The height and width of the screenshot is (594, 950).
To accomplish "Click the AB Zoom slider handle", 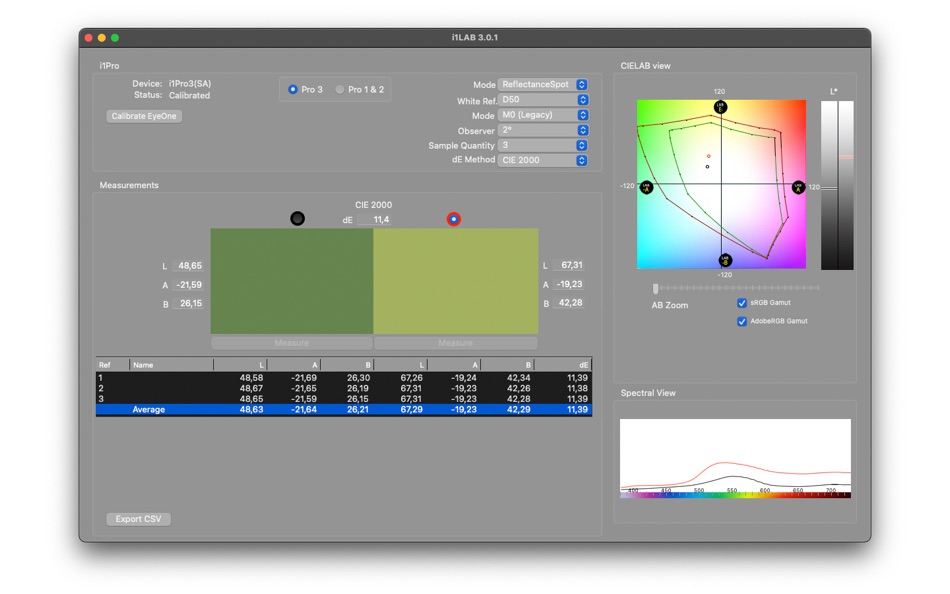I will 656,289.
